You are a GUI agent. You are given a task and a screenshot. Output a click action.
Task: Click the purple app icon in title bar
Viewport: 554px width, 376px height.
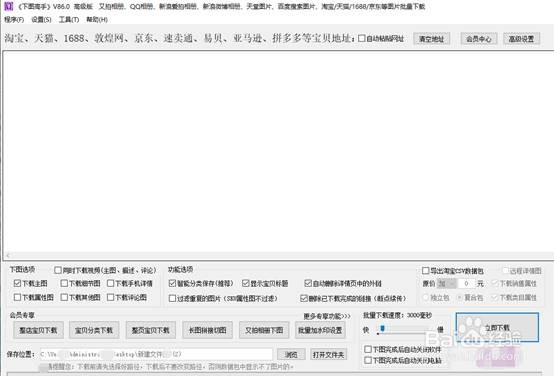pyautogui.click(x=8, y=6)
